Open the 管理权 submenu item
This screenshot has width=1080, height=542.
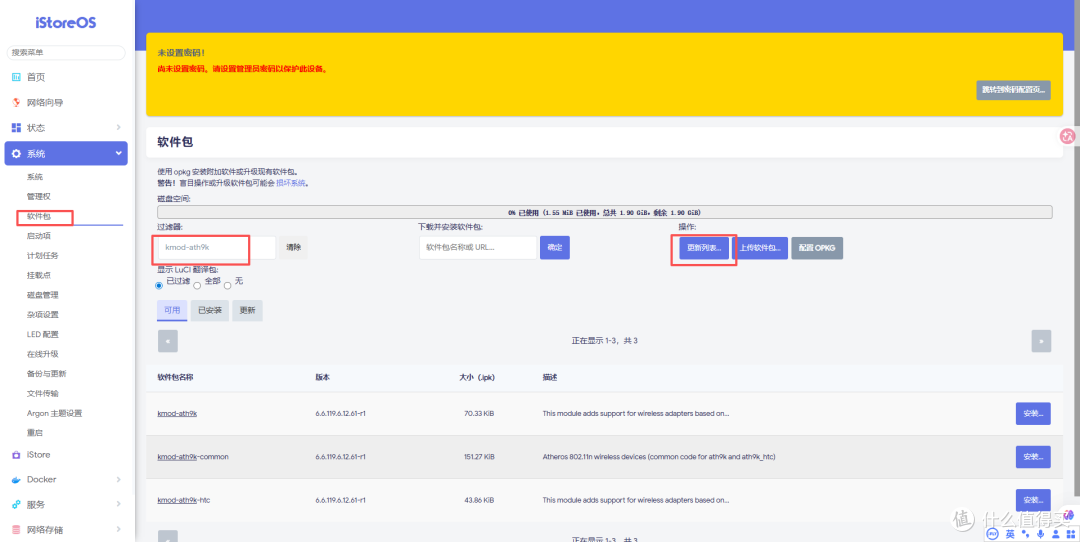(x=39, y=196)
